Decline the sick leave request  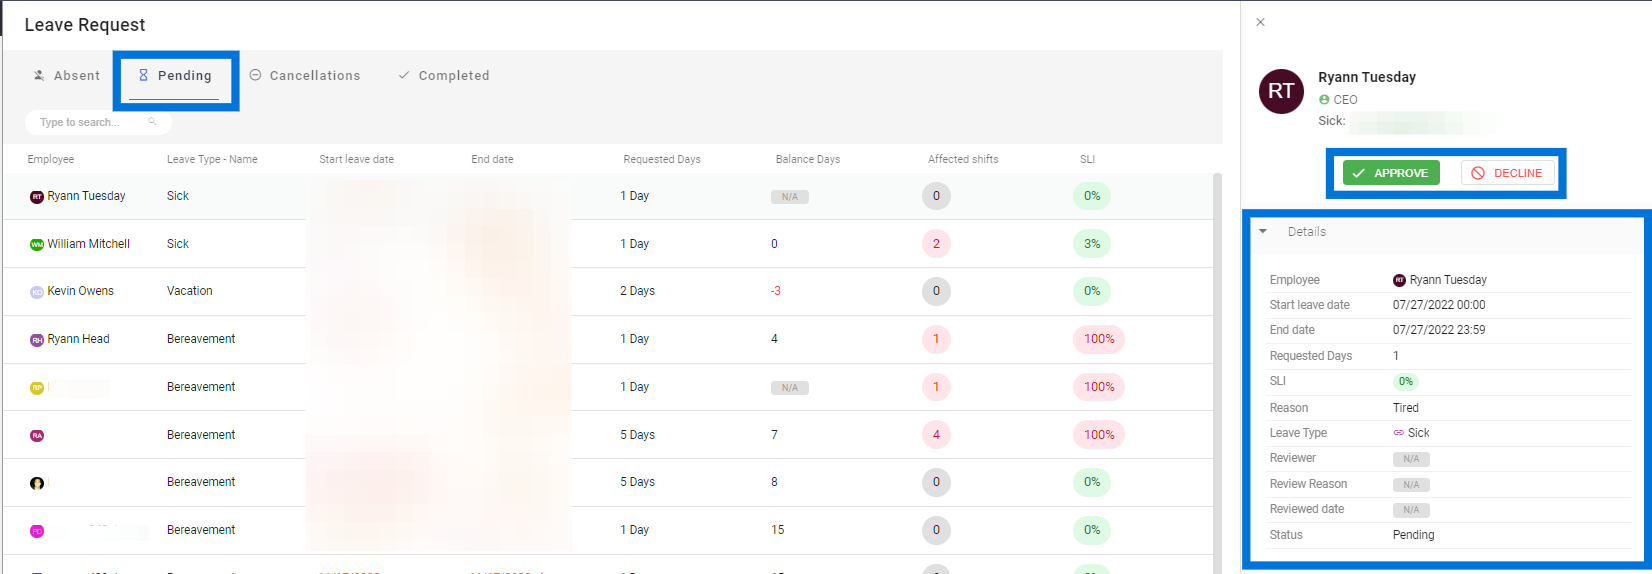click(x=1508, y=173)
